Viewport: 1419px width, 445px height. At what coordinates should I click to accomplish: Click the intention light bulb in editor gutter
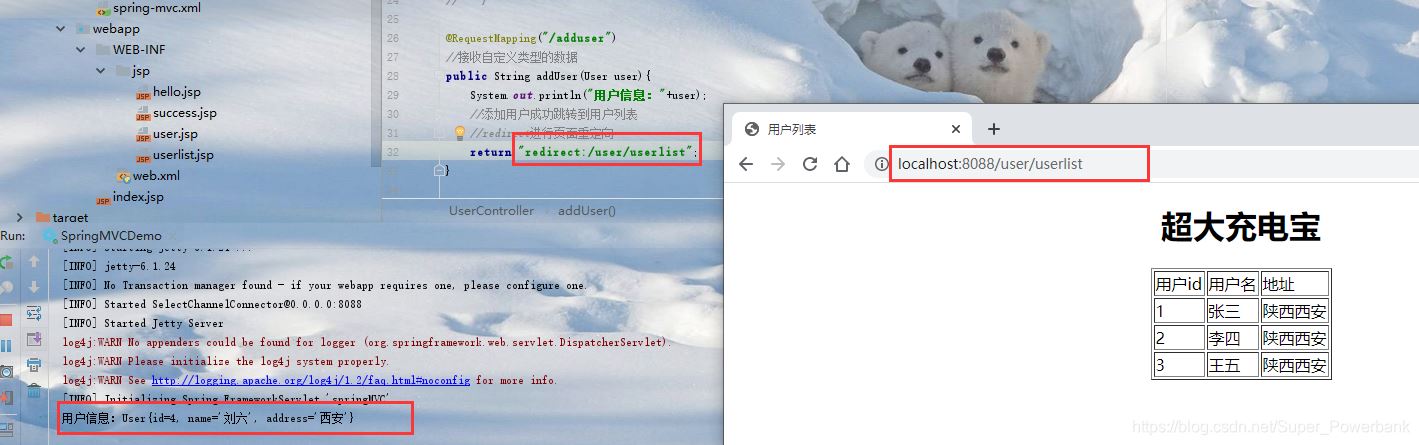coord(460,132)
